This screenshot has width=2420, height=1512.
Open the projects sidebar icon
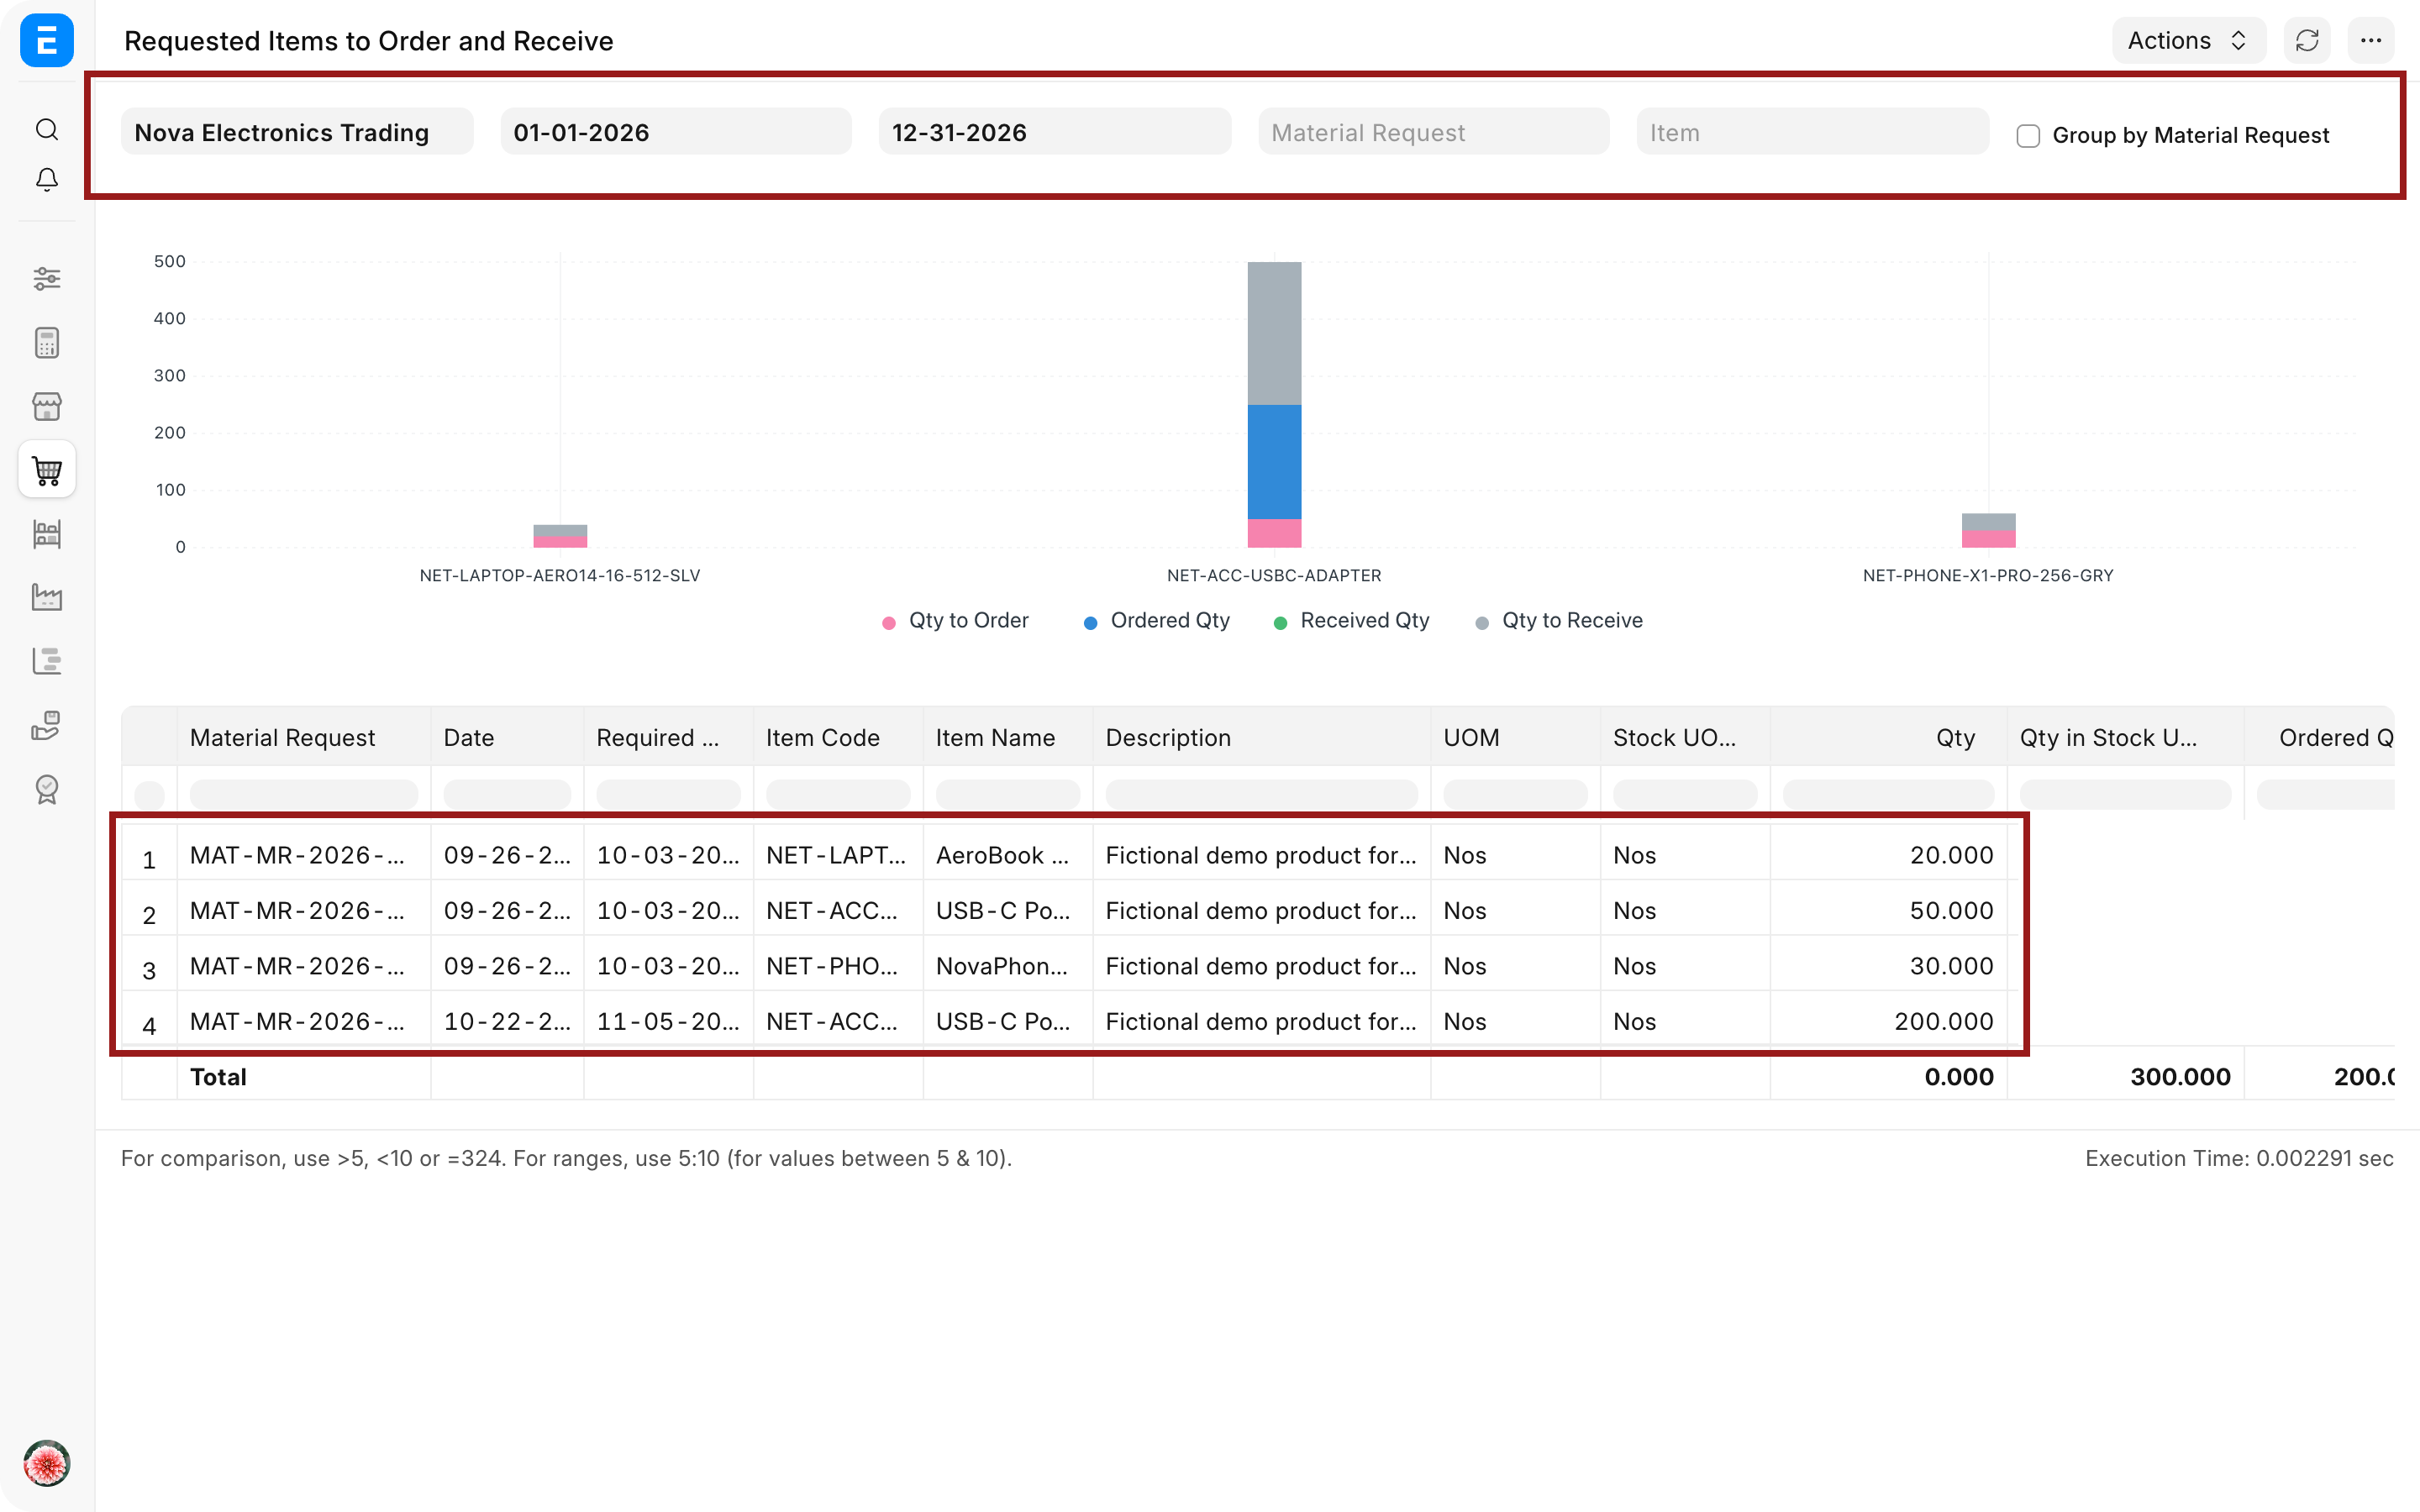(x=47, y=661)
